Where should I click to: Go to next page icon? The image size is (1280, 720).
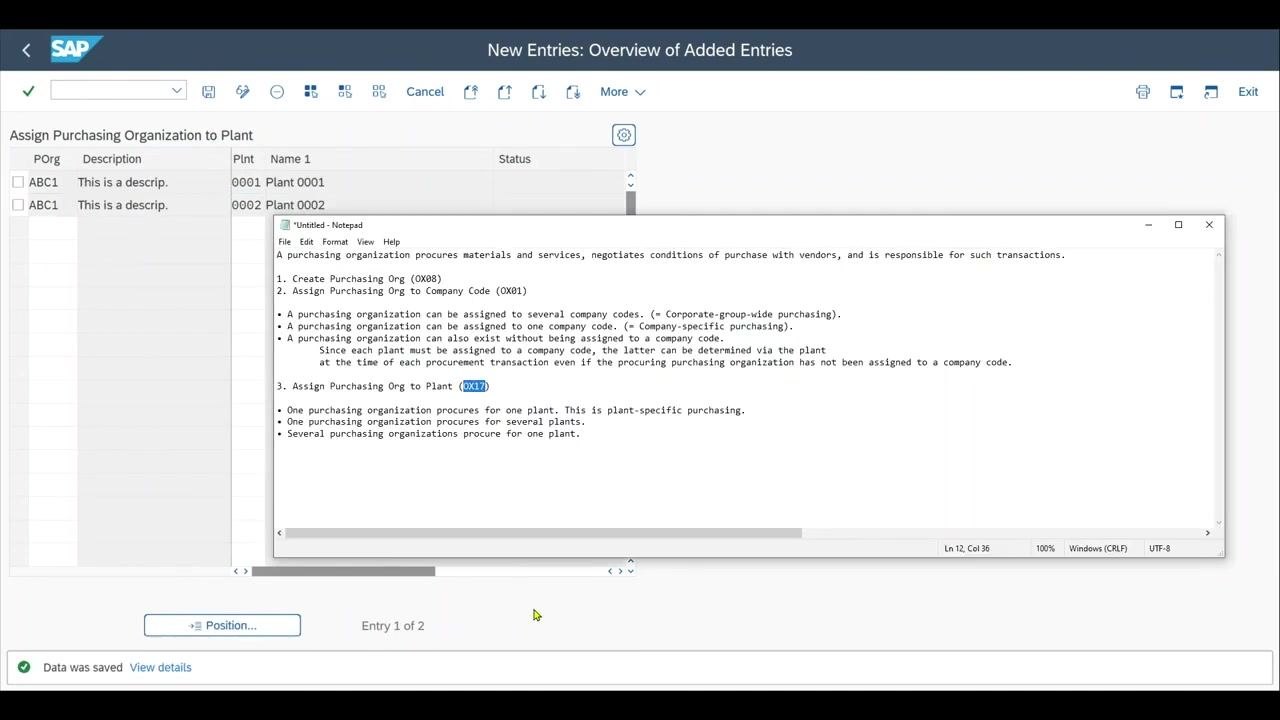pyautogui.click(x=539, y=92)
